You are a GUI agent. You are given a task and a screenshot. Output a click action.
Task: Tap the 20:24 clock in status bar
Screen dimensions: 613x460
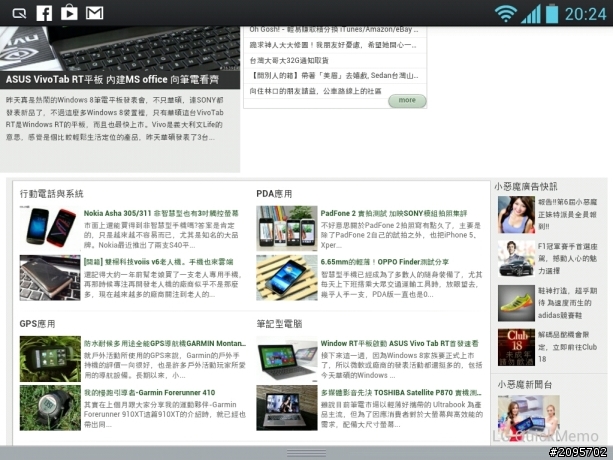(585, 14)
